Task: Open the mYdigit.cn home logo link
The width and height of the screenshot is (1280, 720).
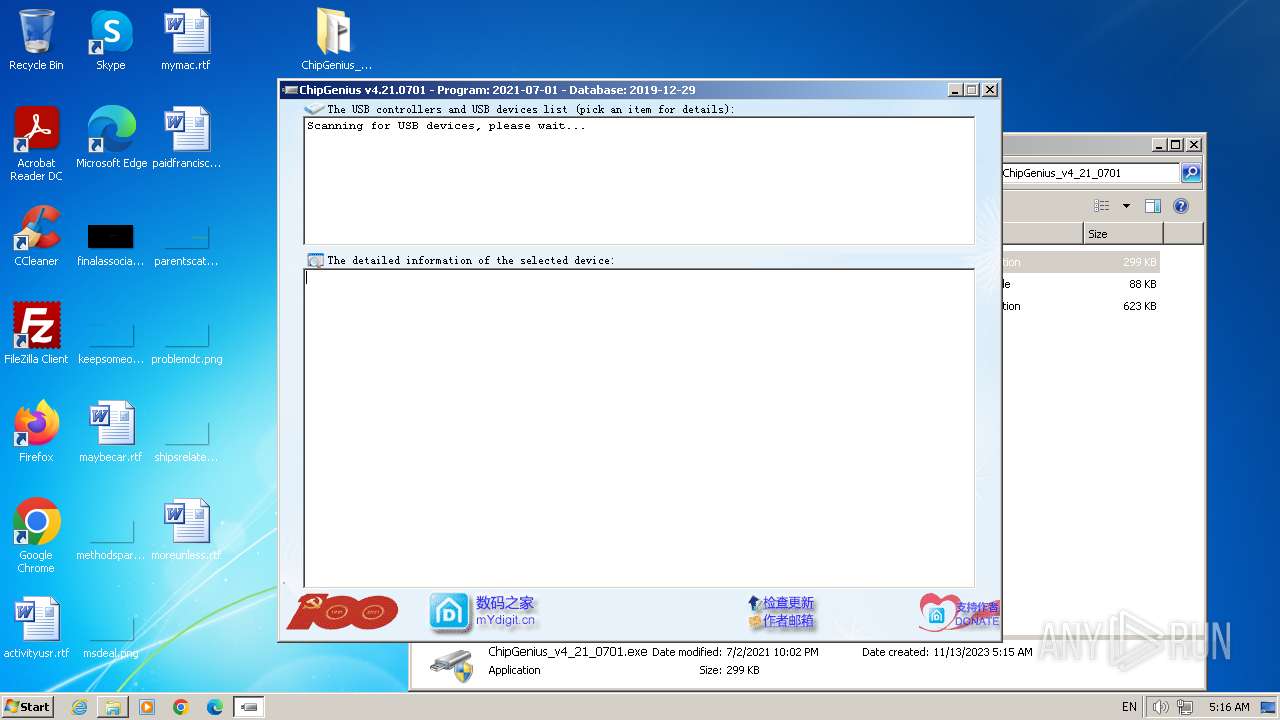Action: (449, 612)
